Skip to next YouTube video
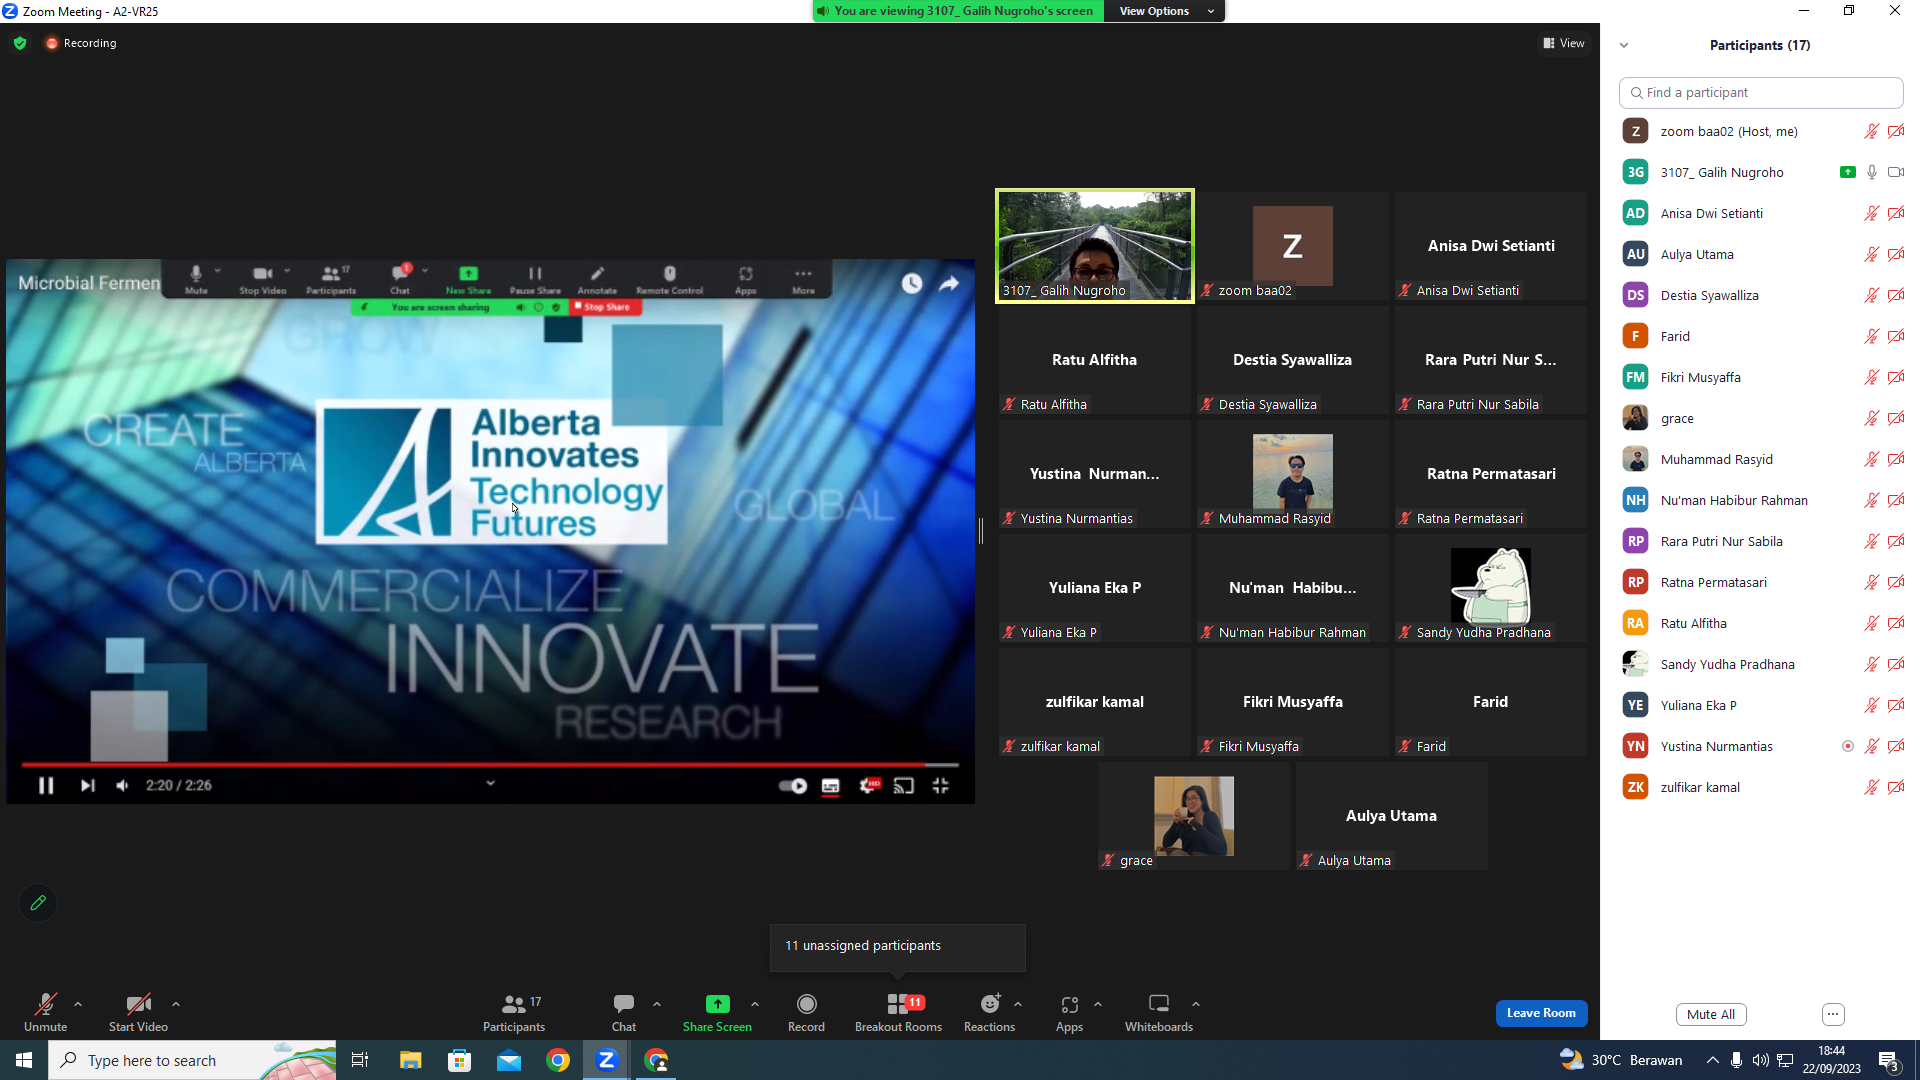This screenshot has width=1920, height=1080. (x=88, y=786)
